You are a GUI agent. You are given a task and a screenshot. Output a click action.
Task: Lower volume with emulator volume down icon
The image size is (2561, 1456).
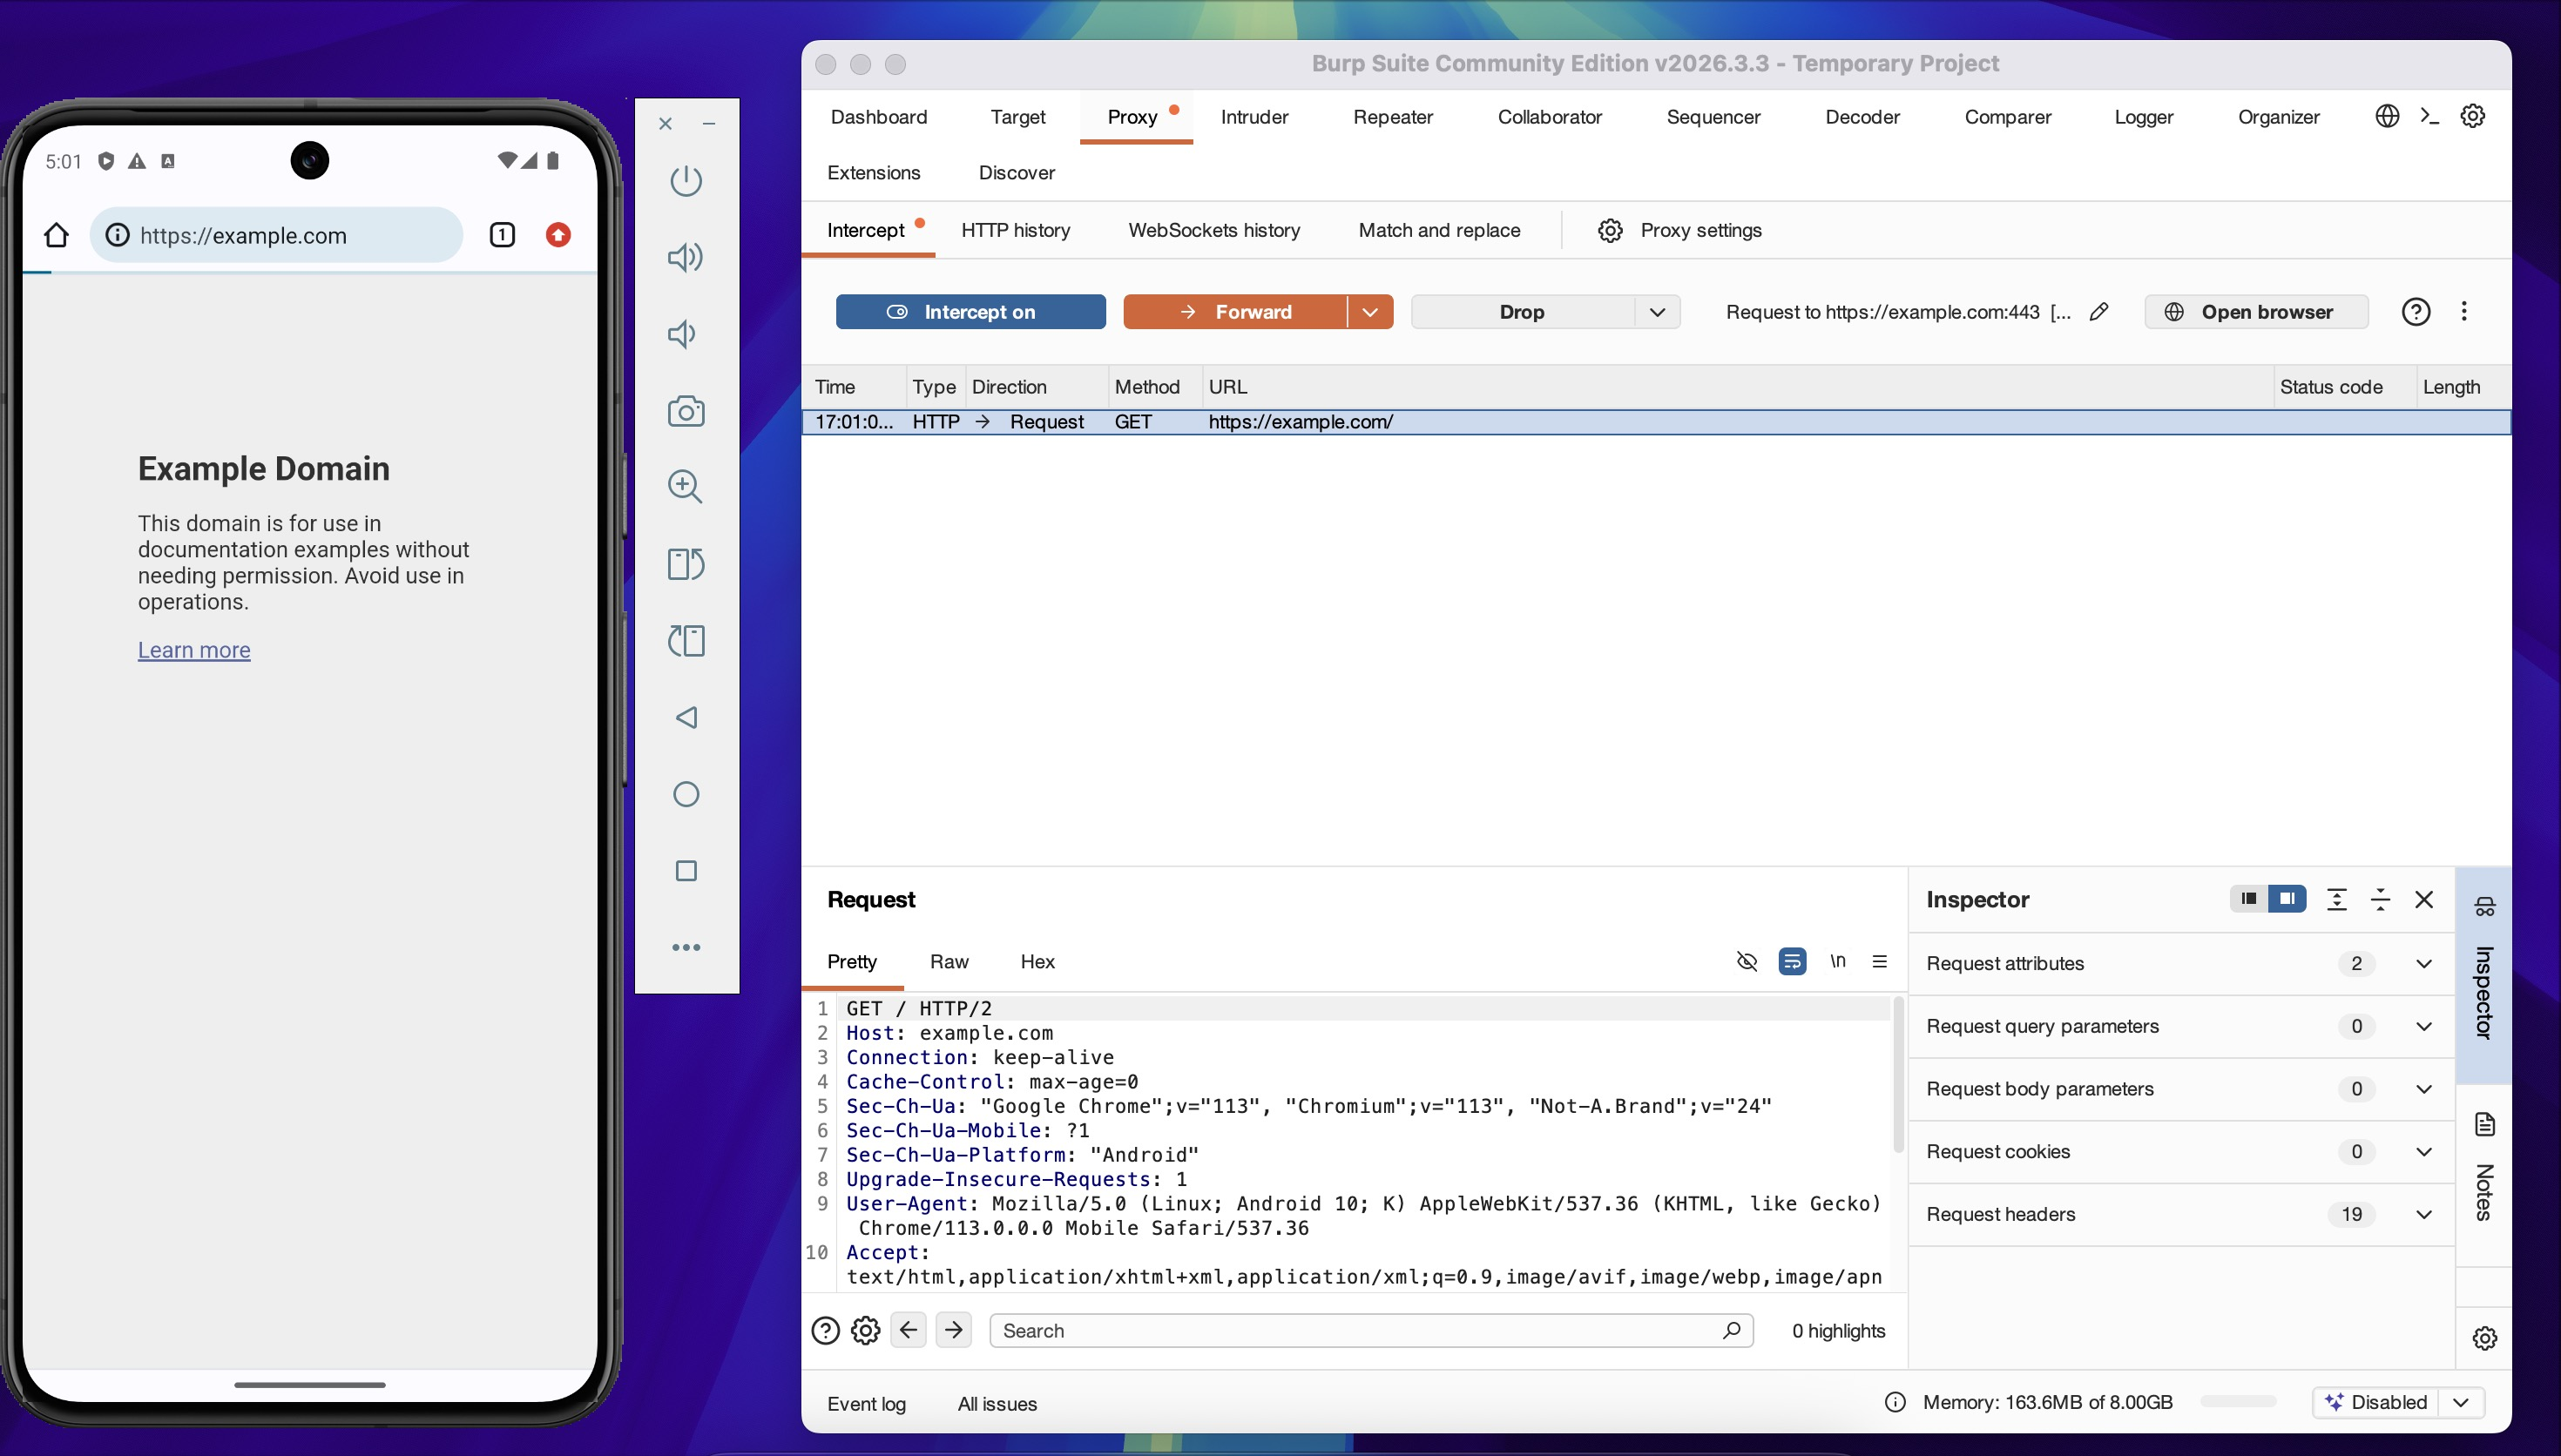coord(682,334)
